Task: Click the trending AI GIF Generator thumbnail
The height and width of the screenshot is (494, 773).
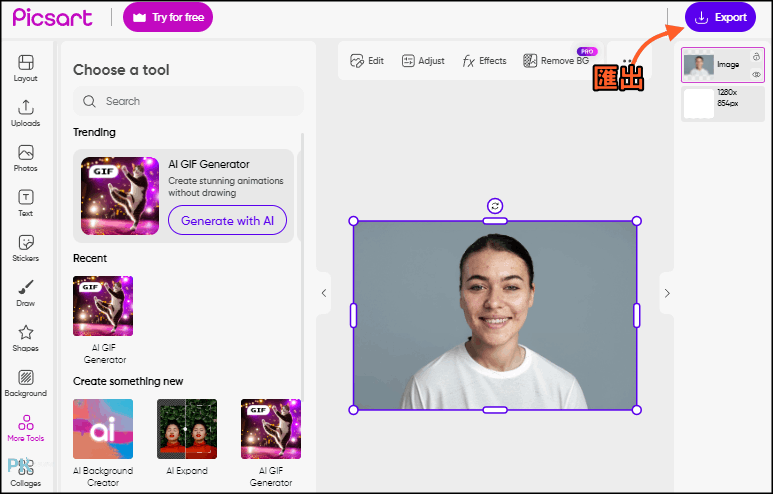Action: point(120,196)
